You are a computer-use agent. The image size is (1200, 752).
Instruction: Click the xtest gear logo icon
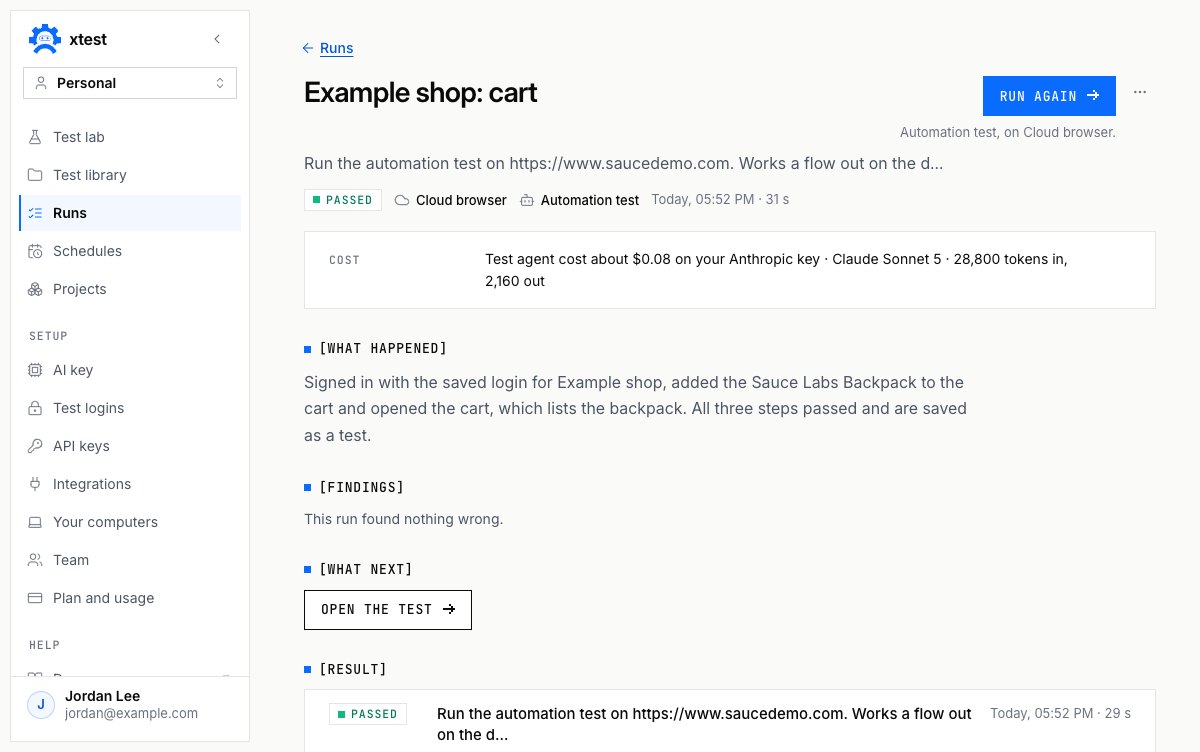point(43,39)
